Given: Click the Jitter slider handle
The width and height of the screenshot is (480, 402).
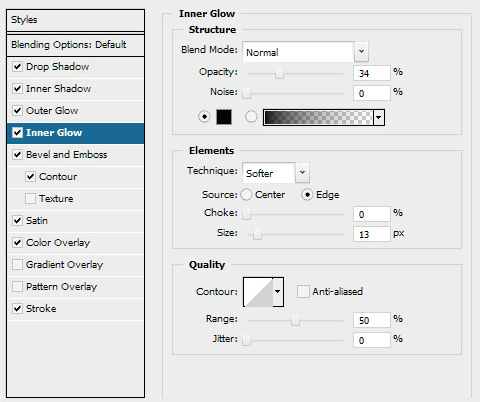Looking at the screenshot, I should [246, 340].
